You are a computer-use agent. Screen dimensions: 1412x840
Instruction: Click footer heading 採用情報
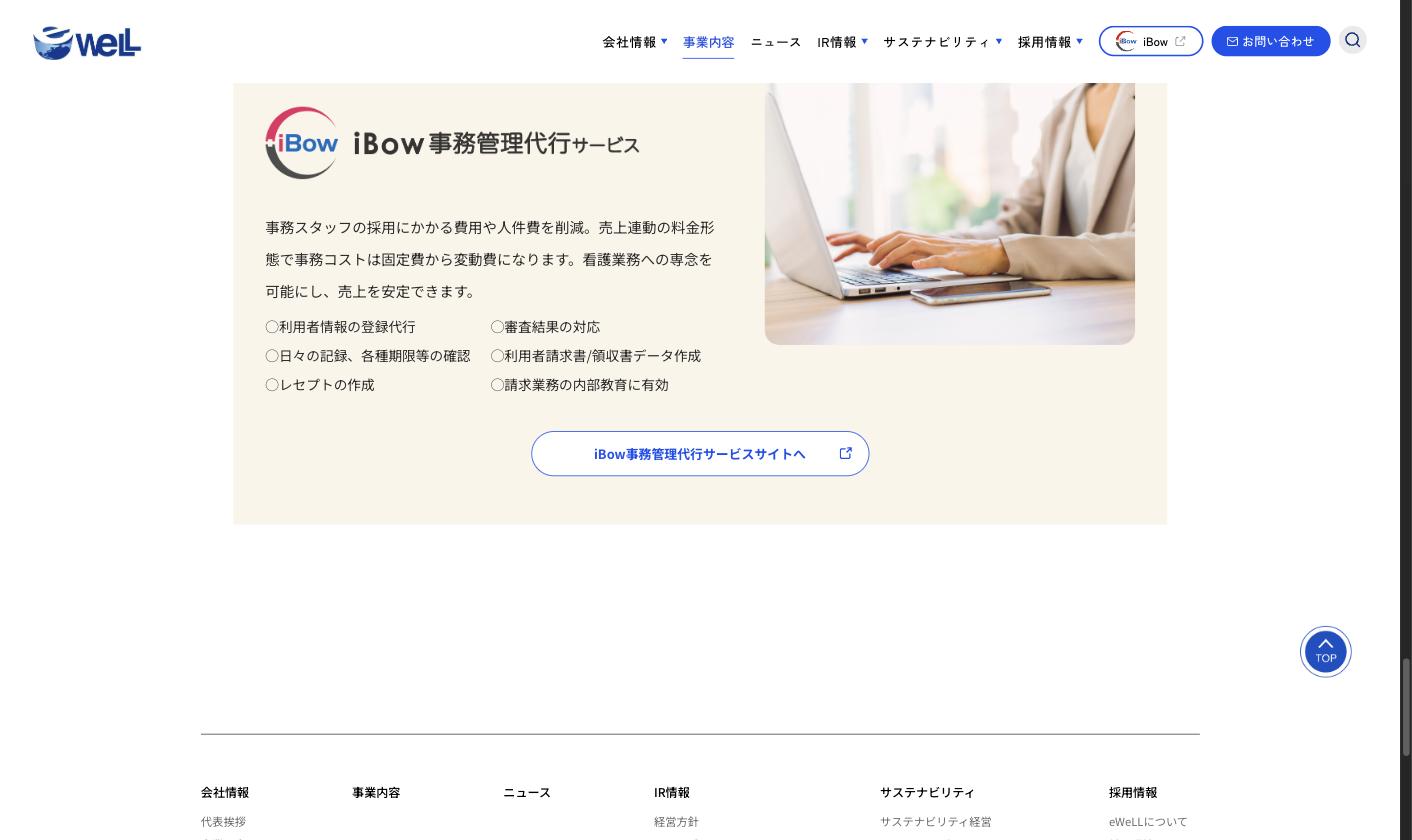coord(1133,792)
